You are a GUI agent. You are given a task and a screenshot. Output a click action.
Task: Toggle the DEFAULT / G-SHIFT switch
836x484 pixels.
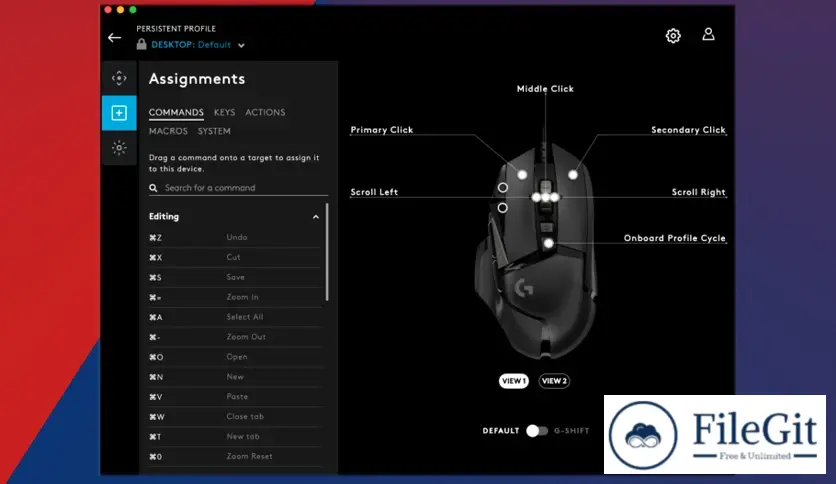pyautogui.click(x=537, y=431)
